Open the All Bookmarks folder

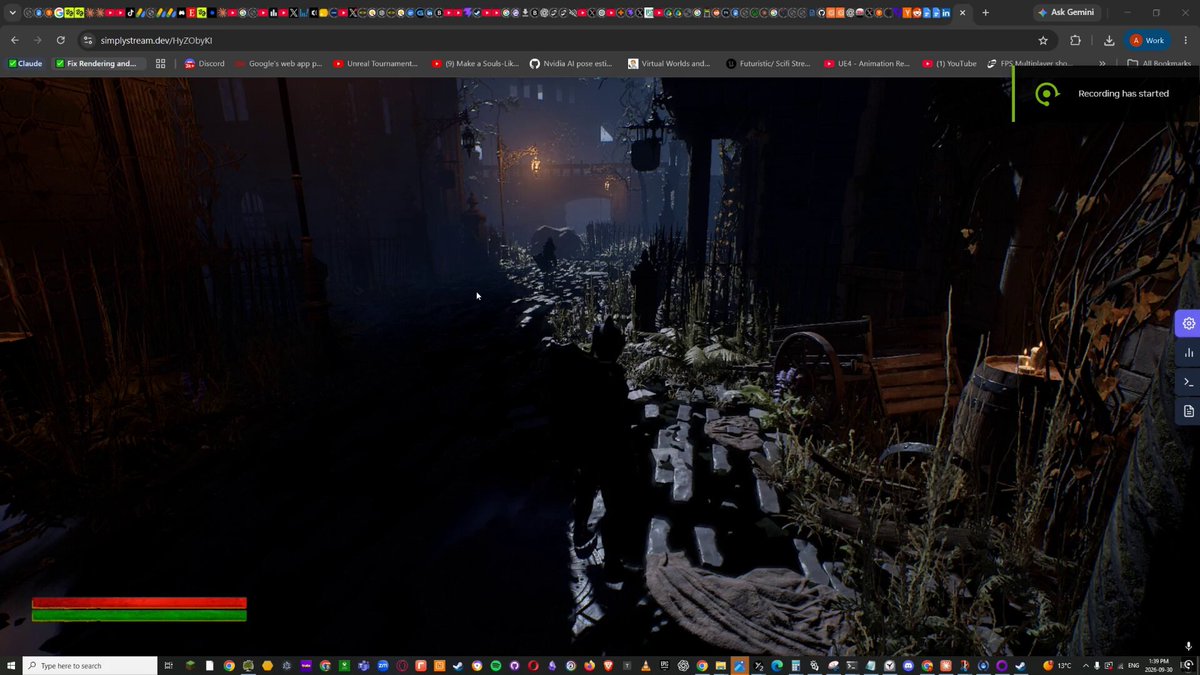[x=1159, y=63]
